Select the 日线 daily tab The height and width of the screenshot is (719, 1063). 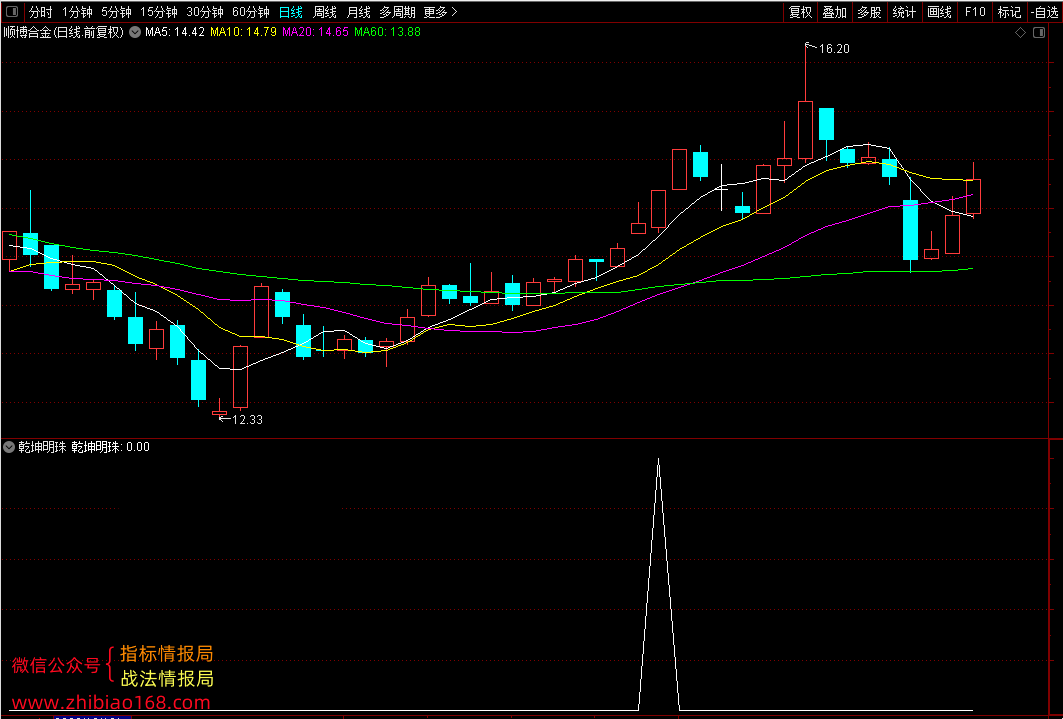click(x=291, y=12)
